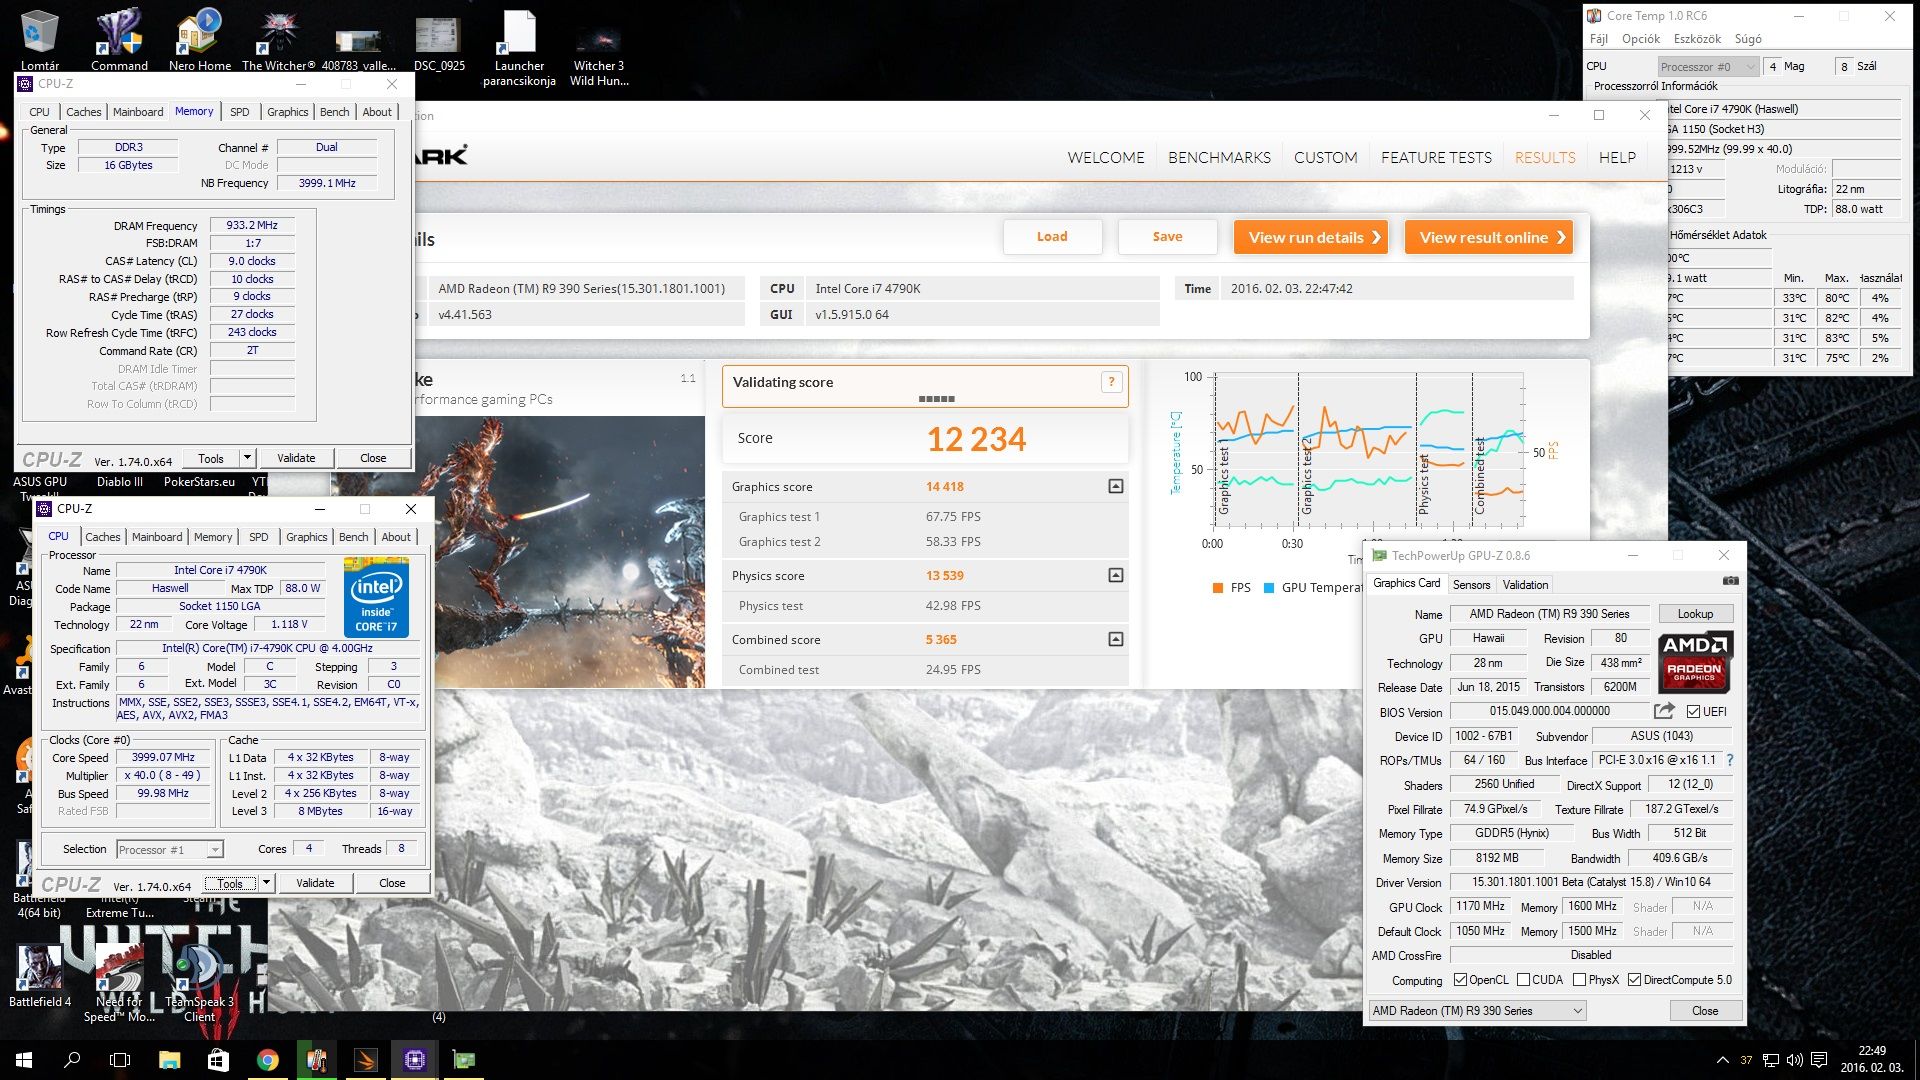Viewport: 1920px width, 1080px height.
Task: Click View run details button
Action: pyautogui.click(x=1311, y=237)
